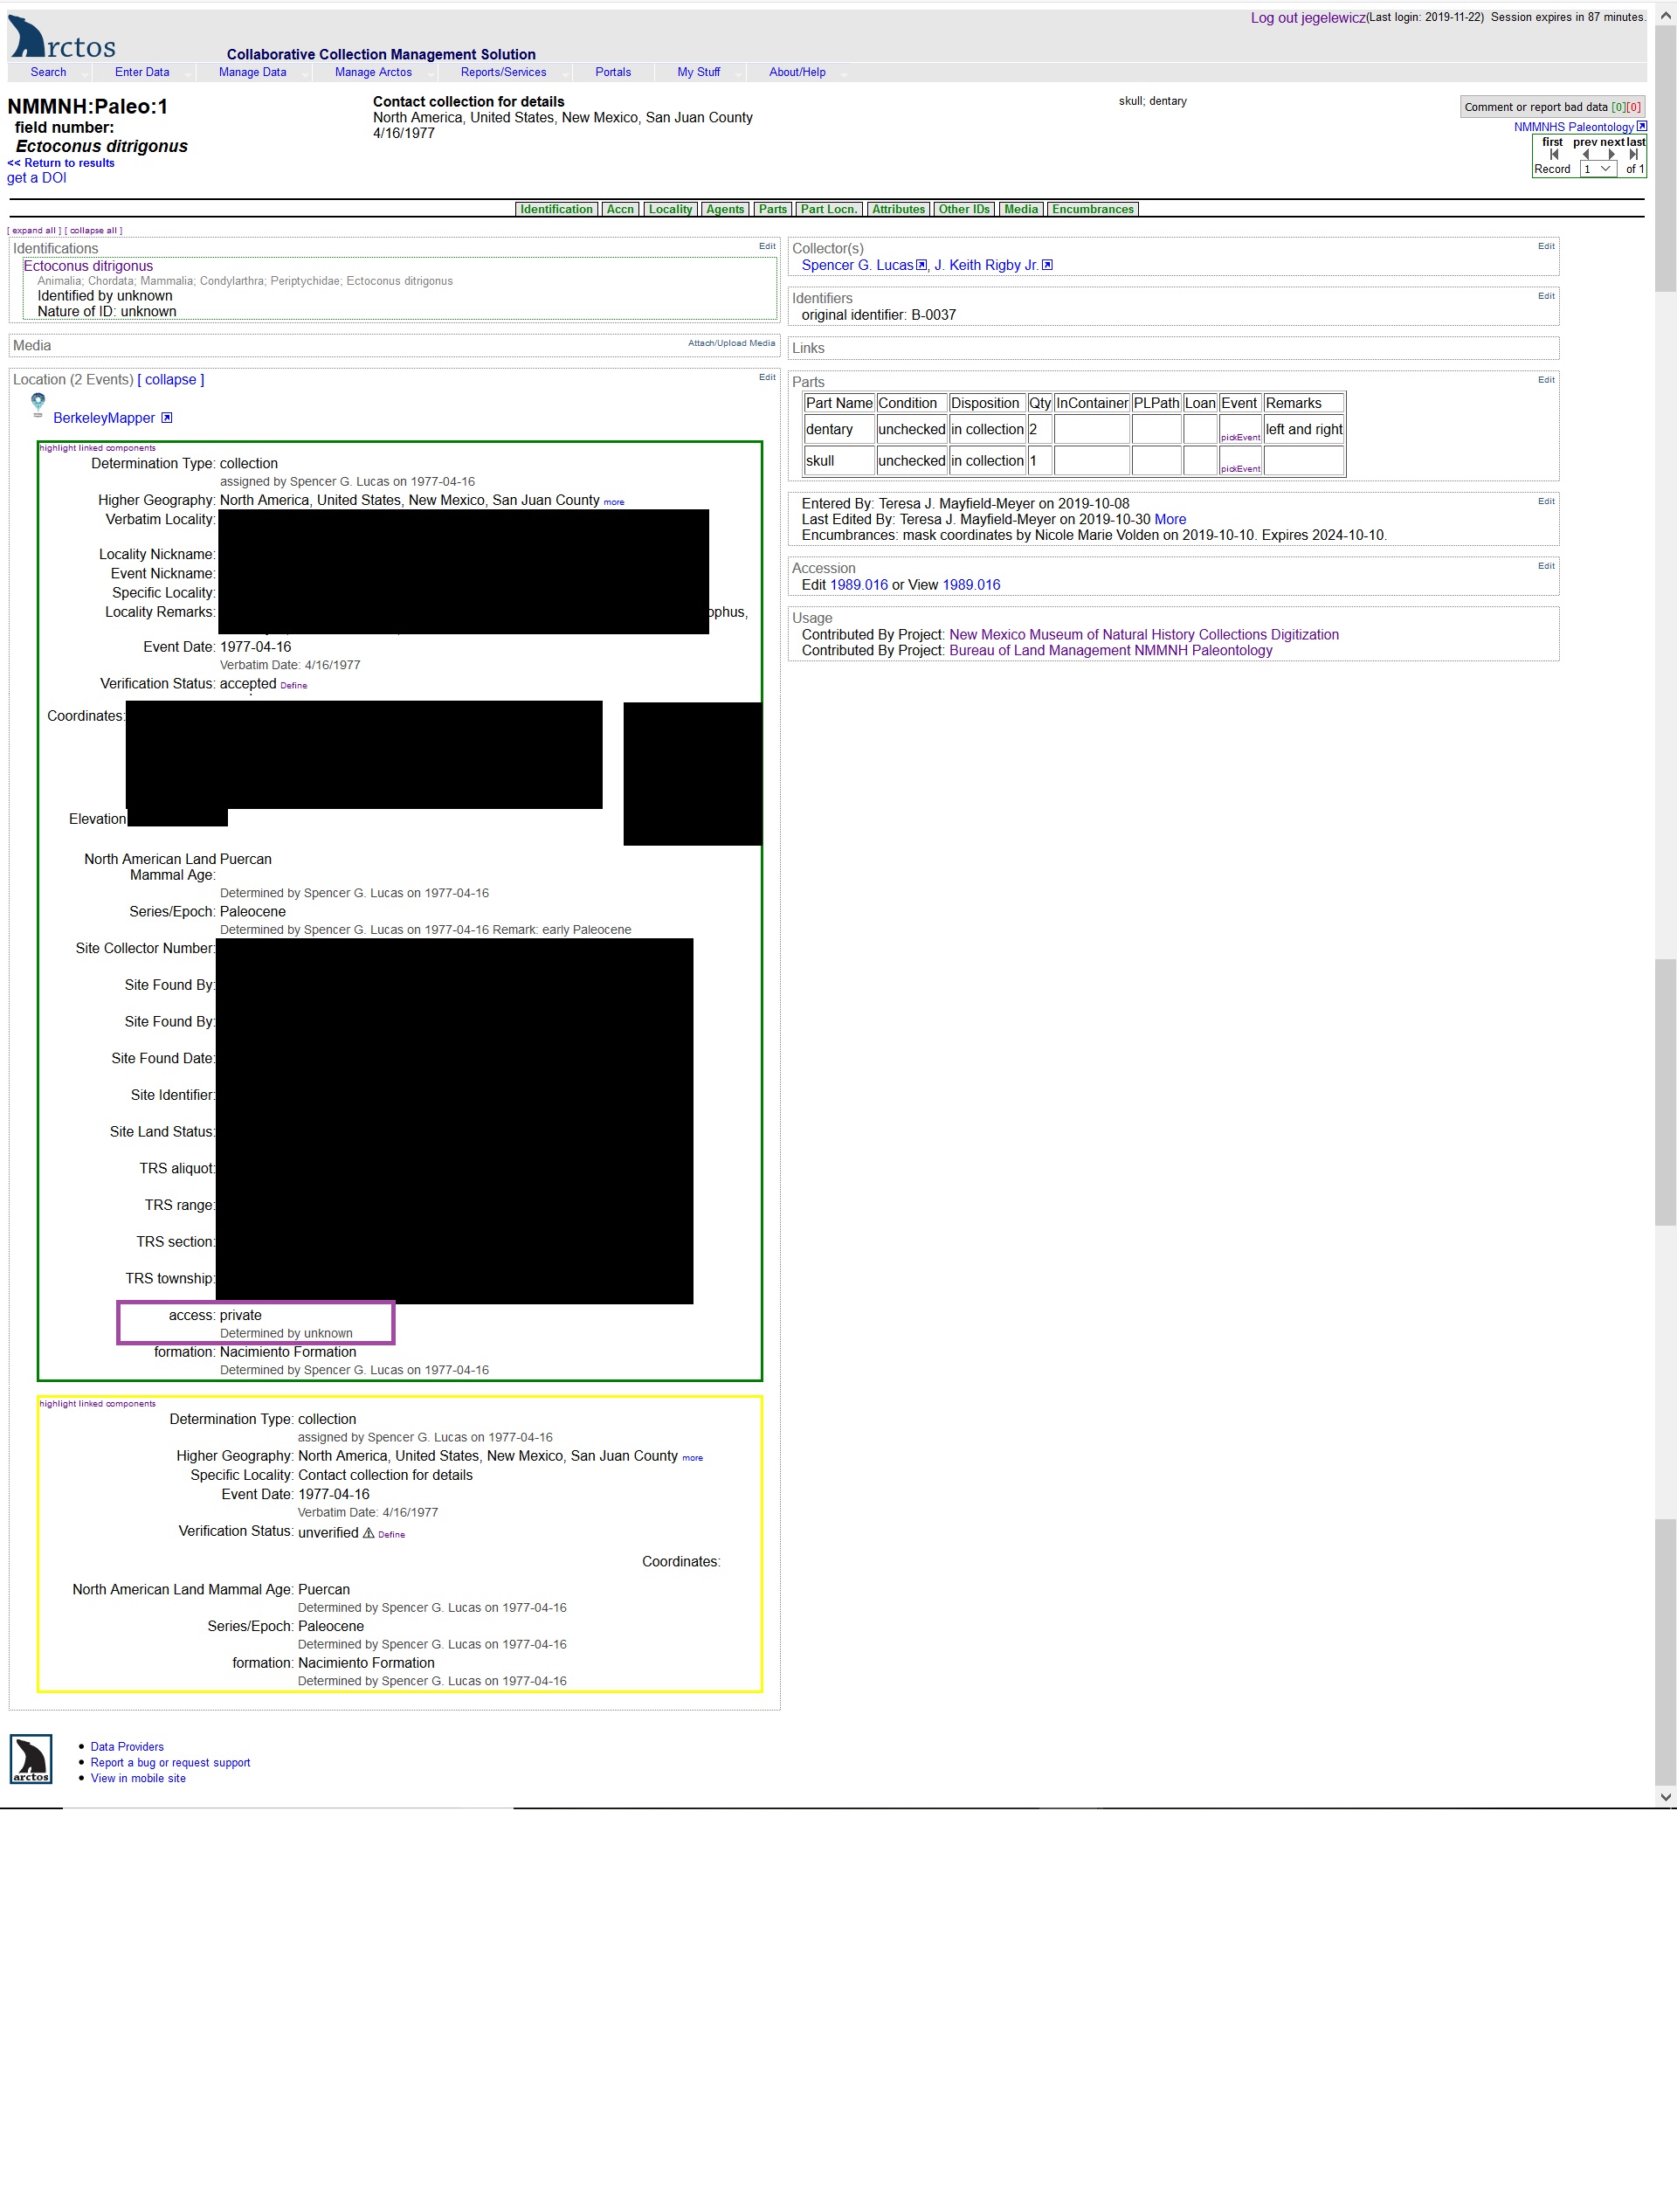Viewport: 1677px width, 2212px height.
Task: Jump to the last record arrow
Action: (x=1634, y=155)
